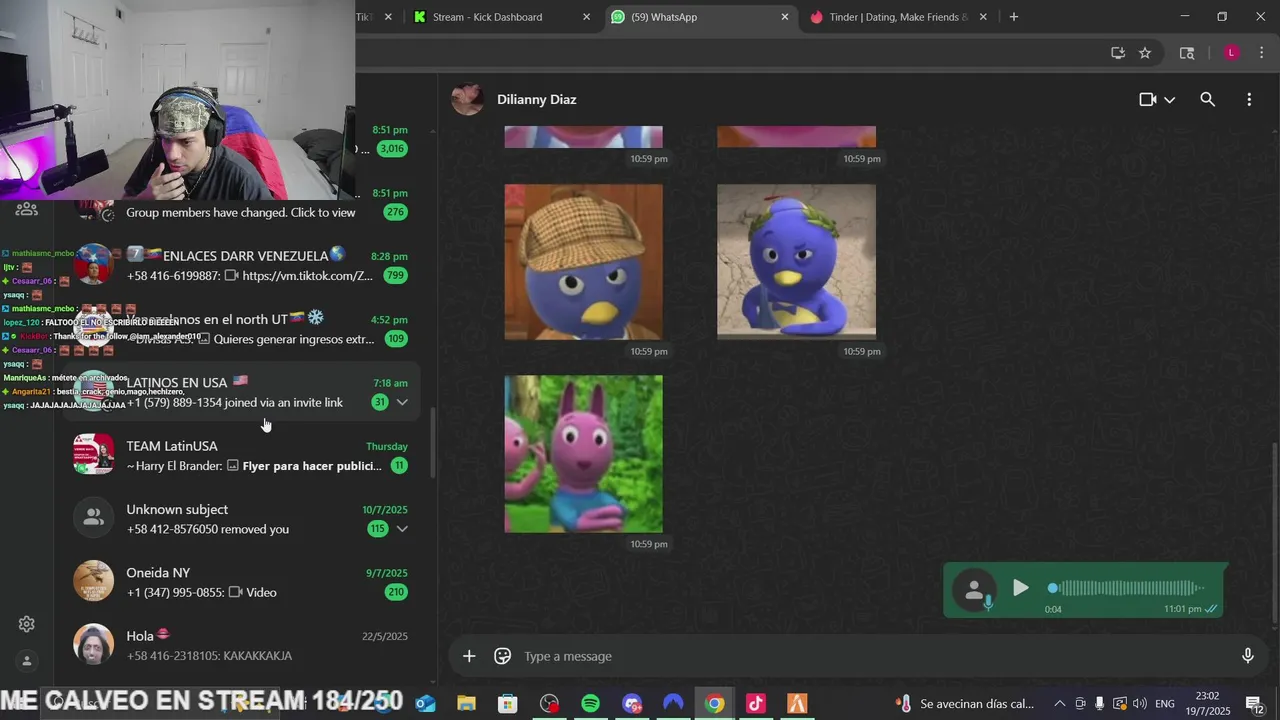Close the WhatsApp tab
Image resolution: width=1280 pixels, height=720 pixels.
click(x=785, y=17)
